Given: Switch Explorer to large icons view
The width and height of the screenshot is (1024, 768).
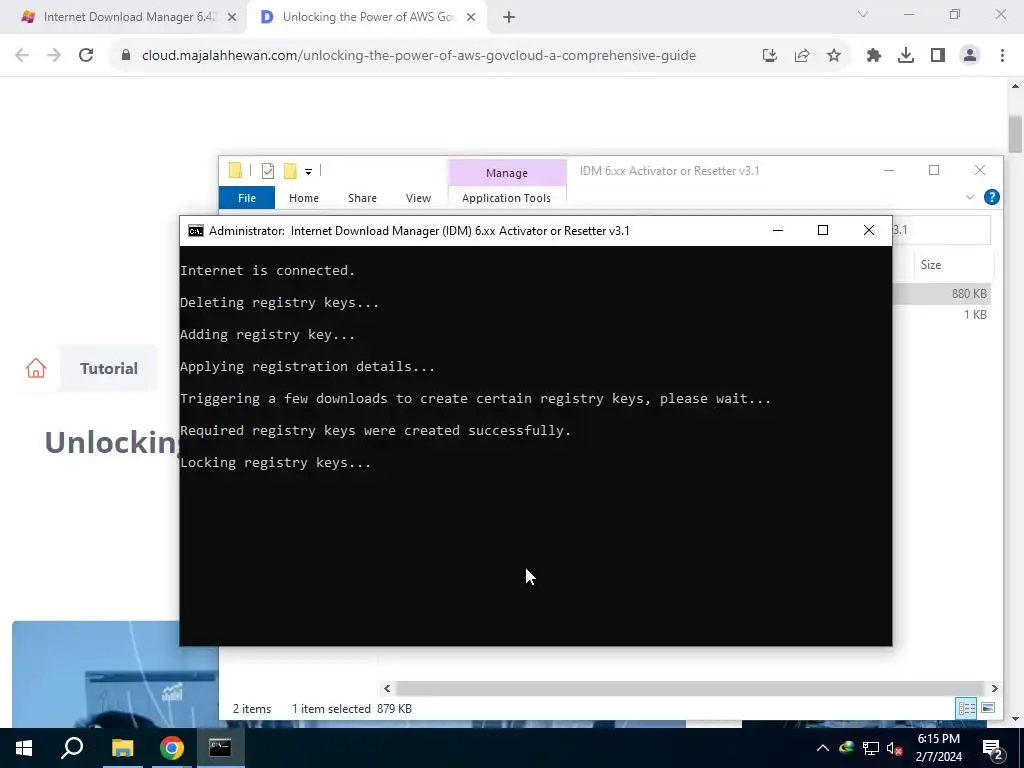Looking at the screenshot, I should click(988, 708).
